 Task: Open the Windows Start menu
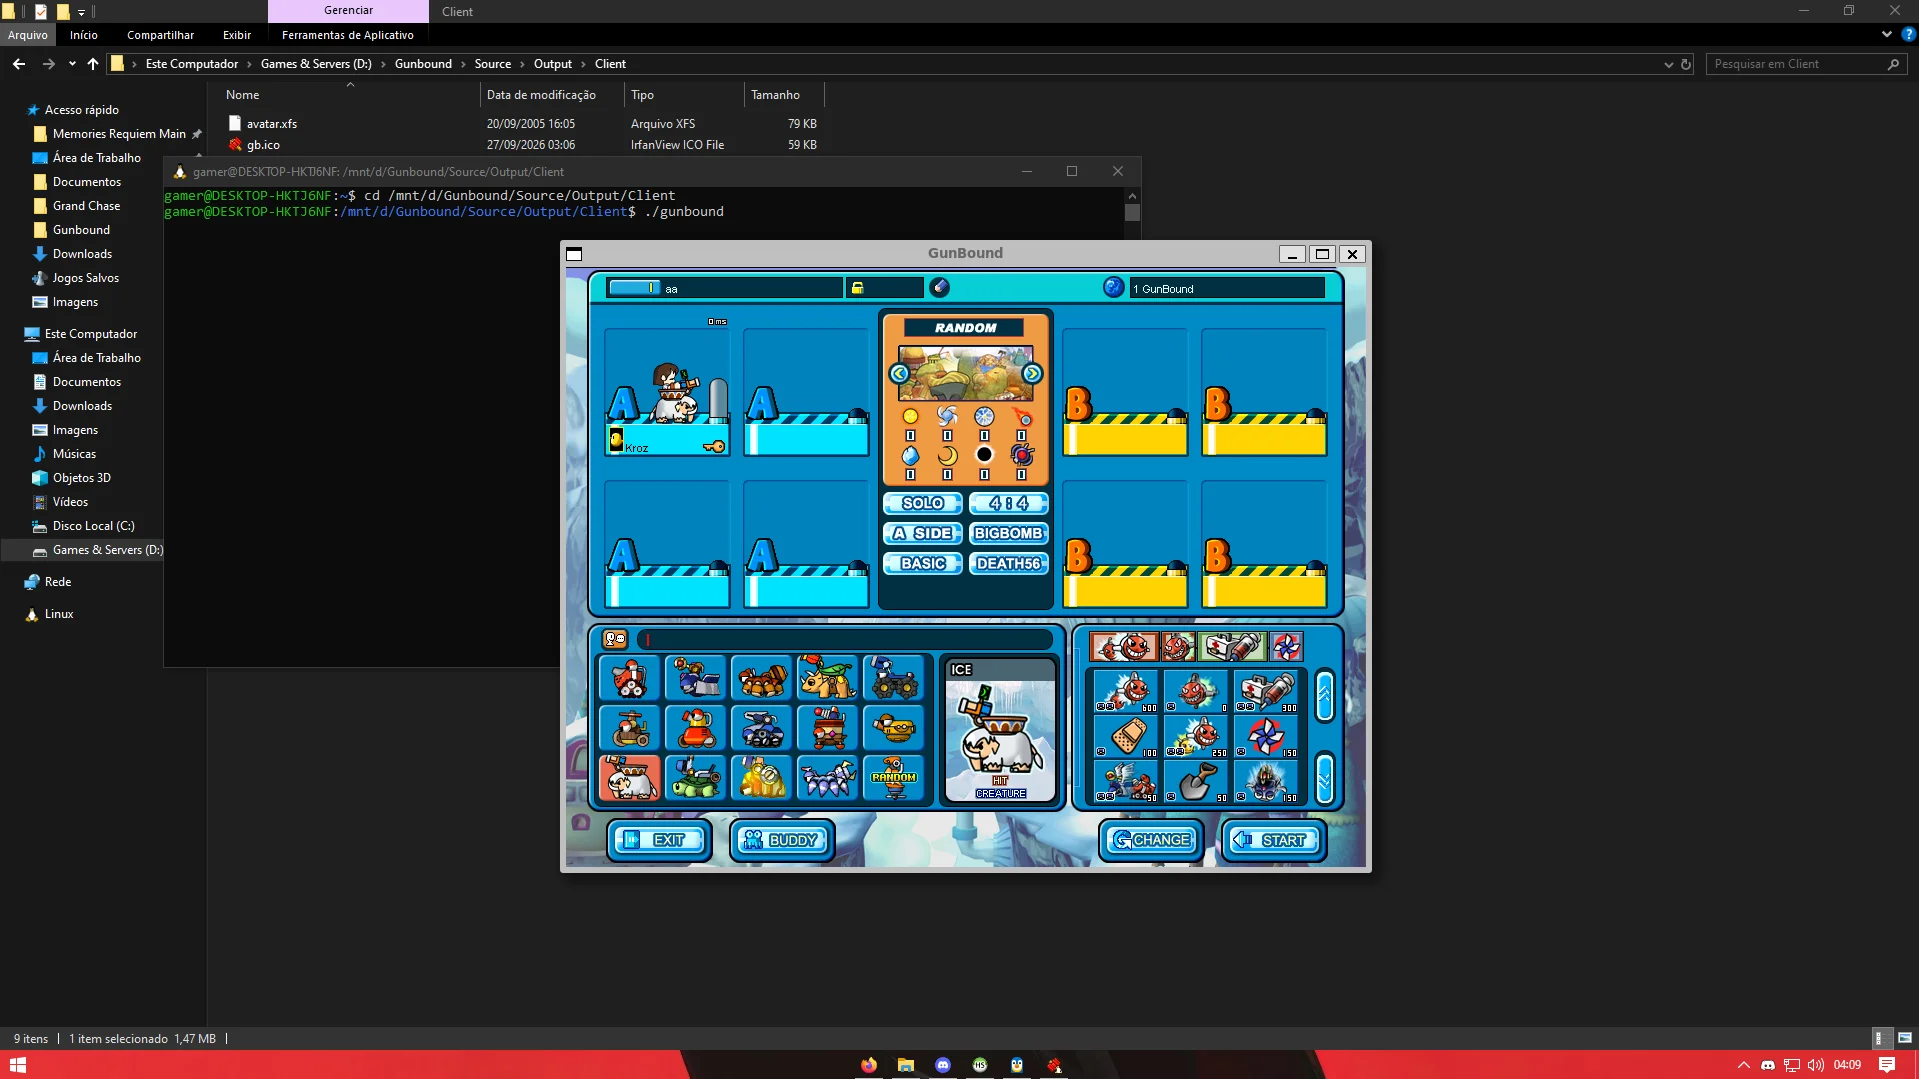(18, 1065)
